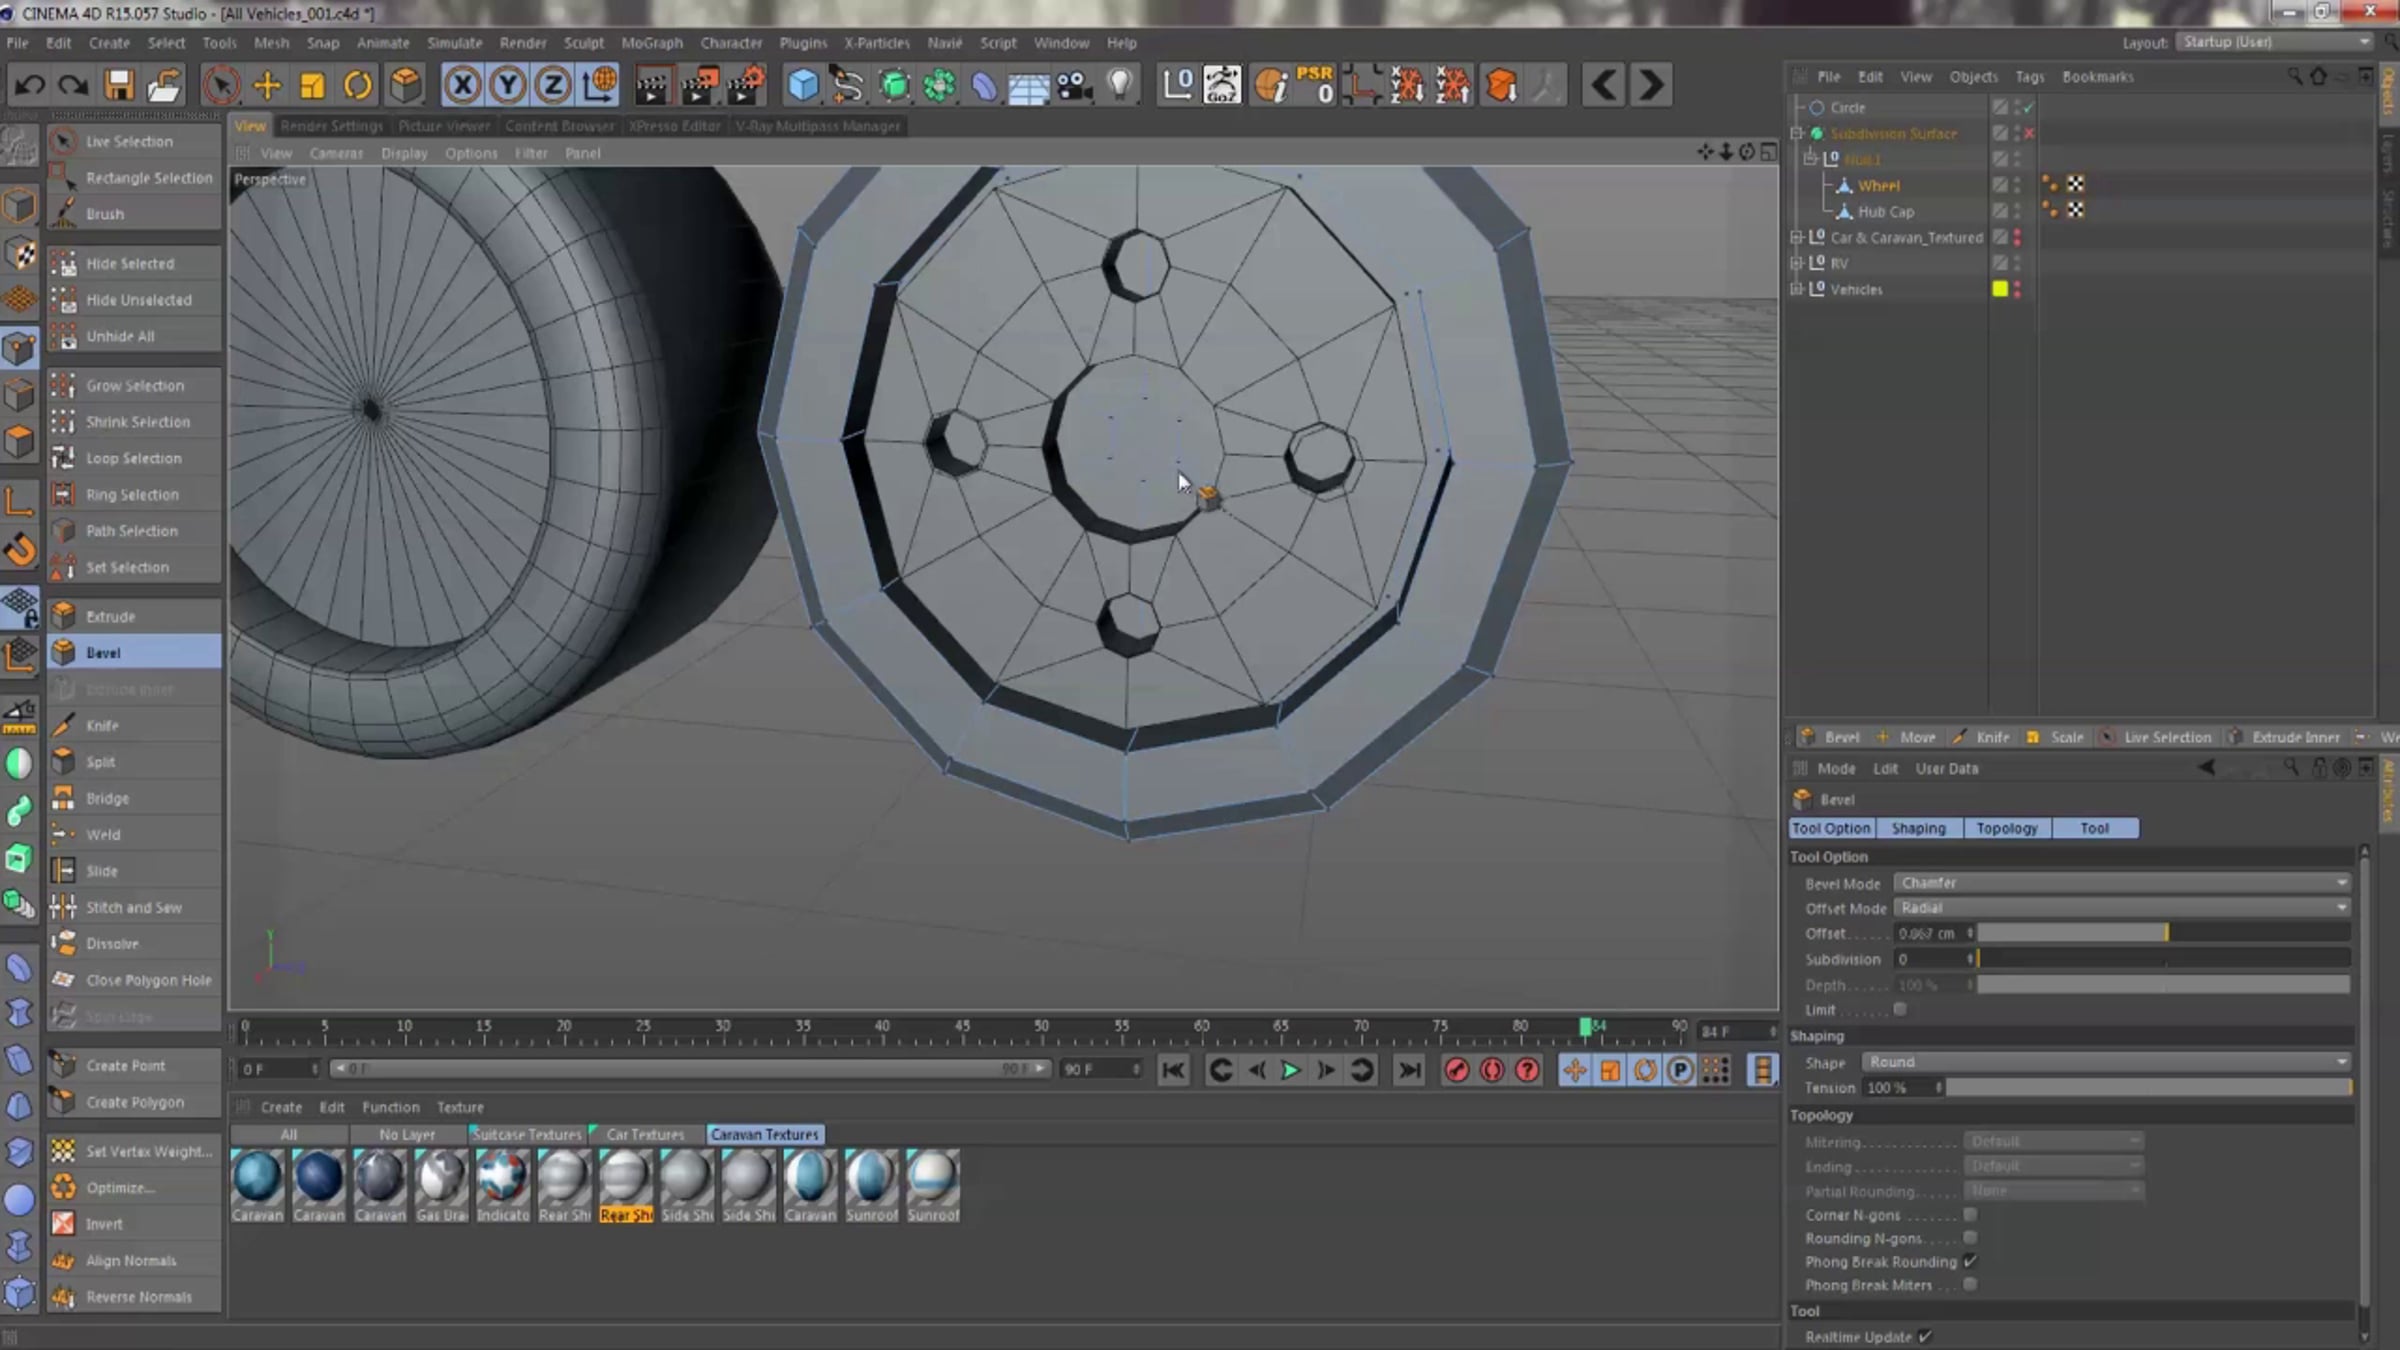This screenshot has width=2400, height=1350.
Task: Open the Bevel Mode dropdown
Action: tap(2121, 883)
